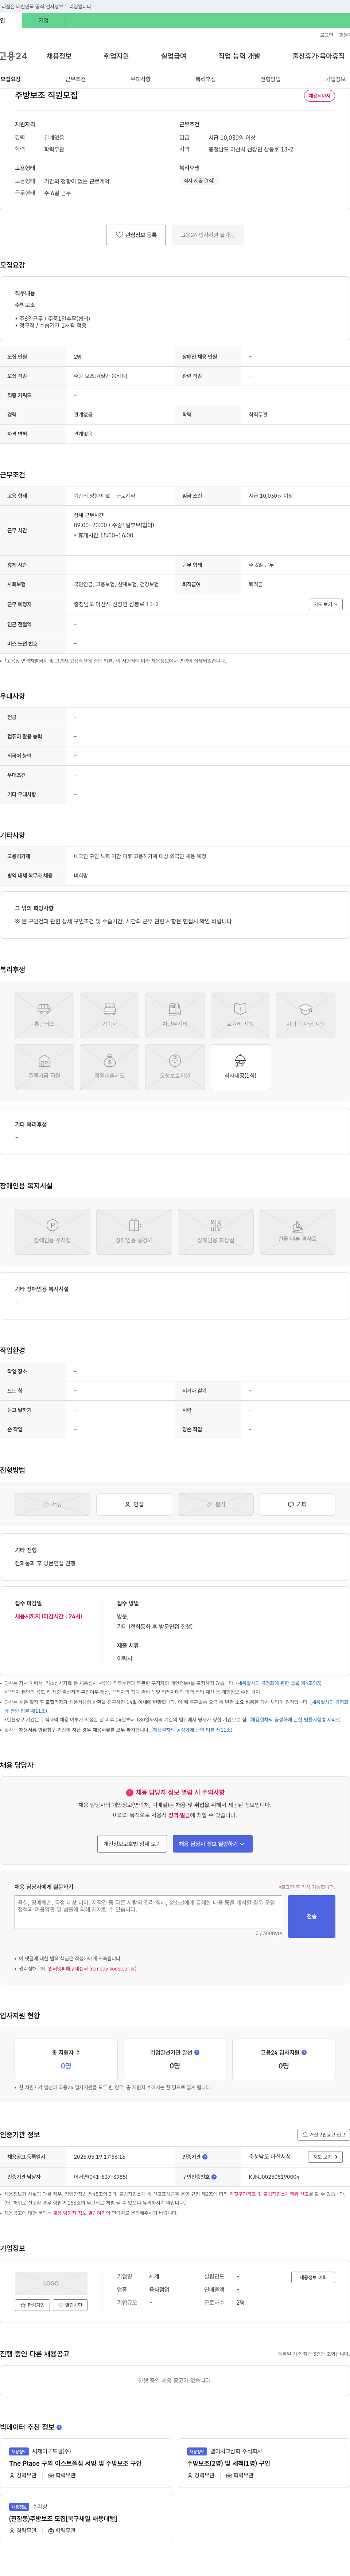Select the 통근버스 welfare icon
This screenshot has height=2576, width=350.
44,1015
